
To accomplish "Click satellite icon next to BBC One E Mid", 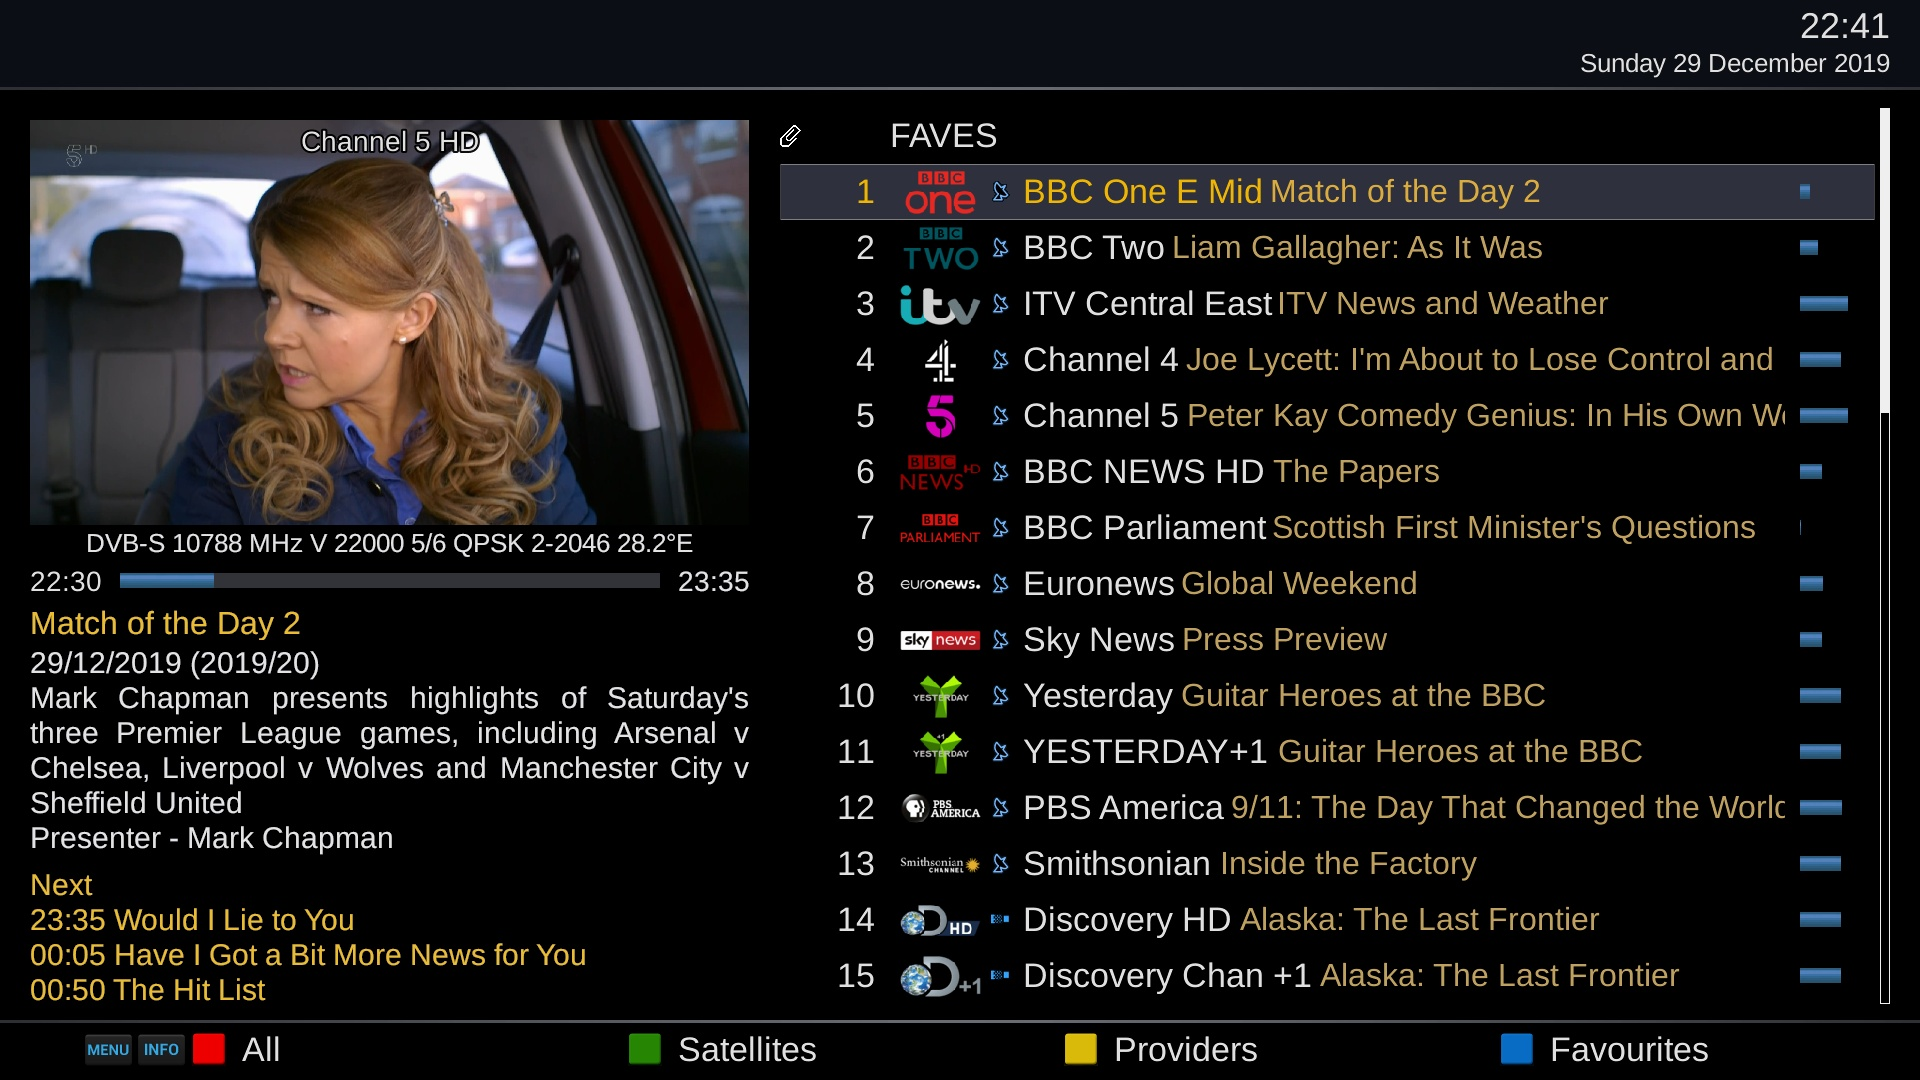I will pos(1000,192).
